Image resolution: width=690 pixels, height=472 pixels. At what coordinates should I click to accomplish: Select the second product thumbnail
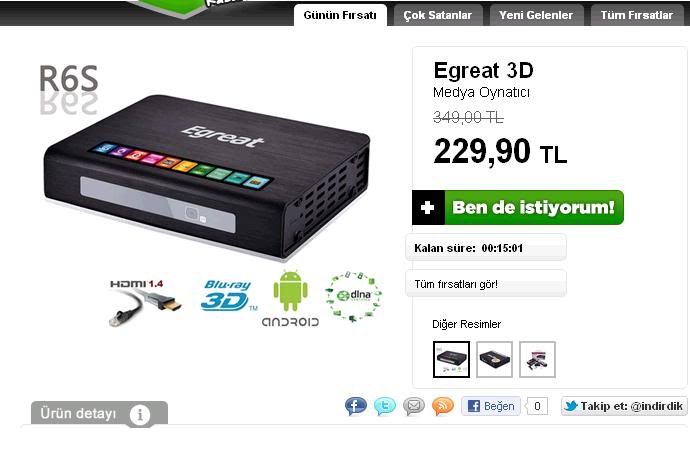495,359
